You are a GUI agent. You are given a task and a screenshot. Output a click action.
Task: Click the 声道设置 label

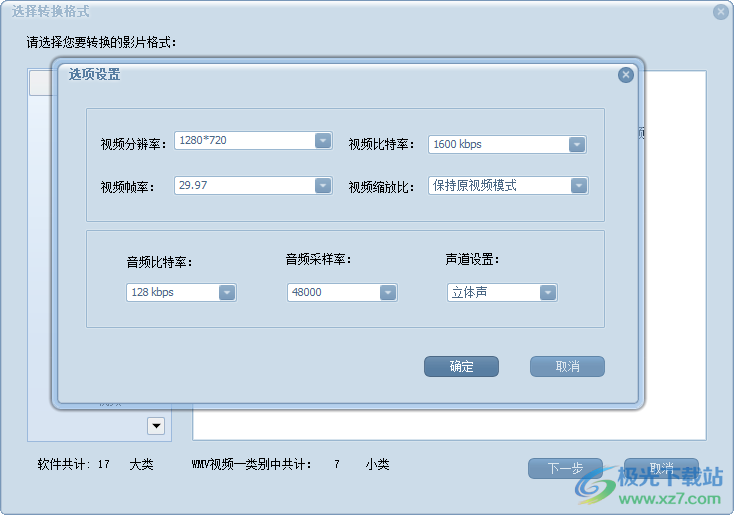472,259
